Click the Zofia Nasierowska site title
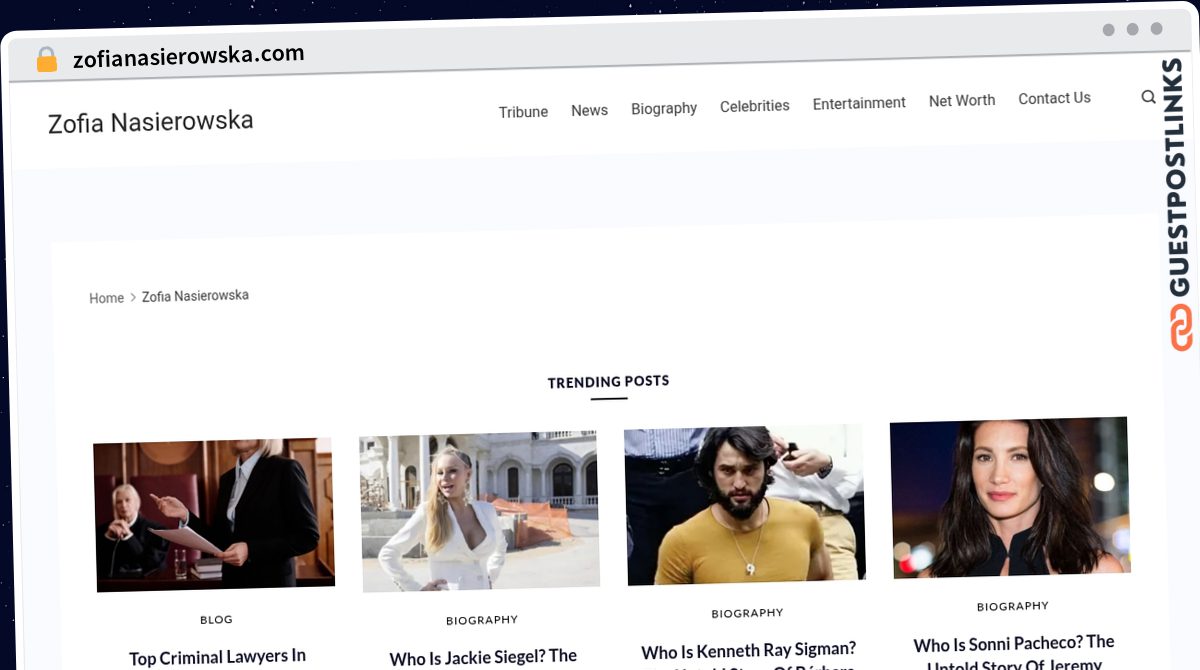1200x670 pixels. click(151, 122)
